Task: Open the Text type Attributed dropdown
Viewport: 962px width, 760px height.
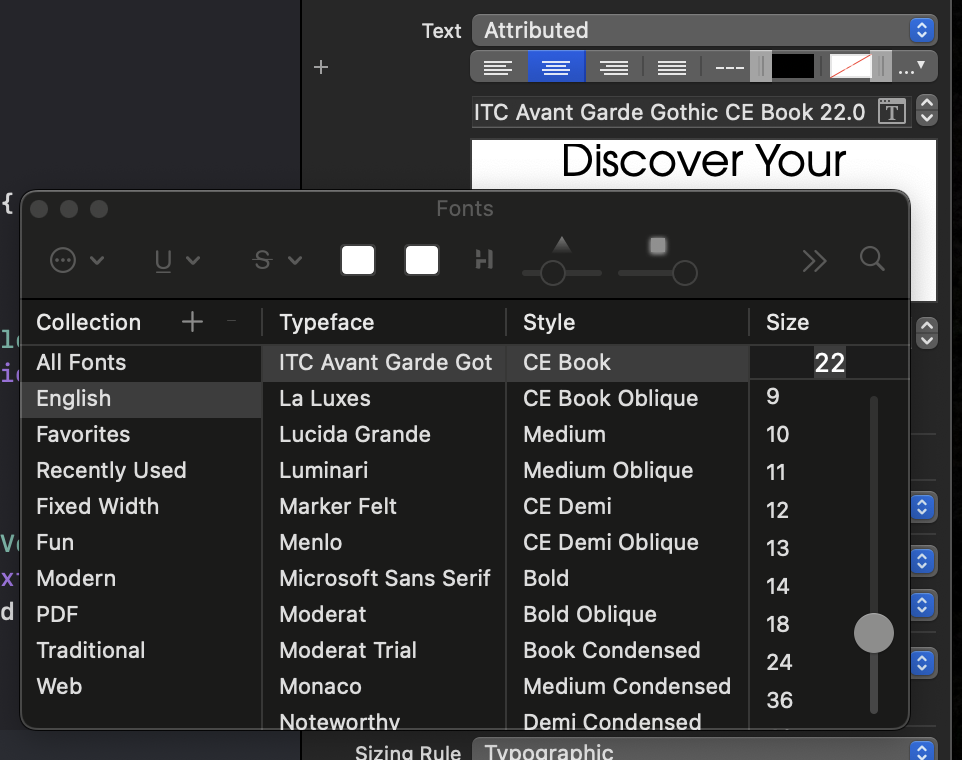Action: coord(703,30)
